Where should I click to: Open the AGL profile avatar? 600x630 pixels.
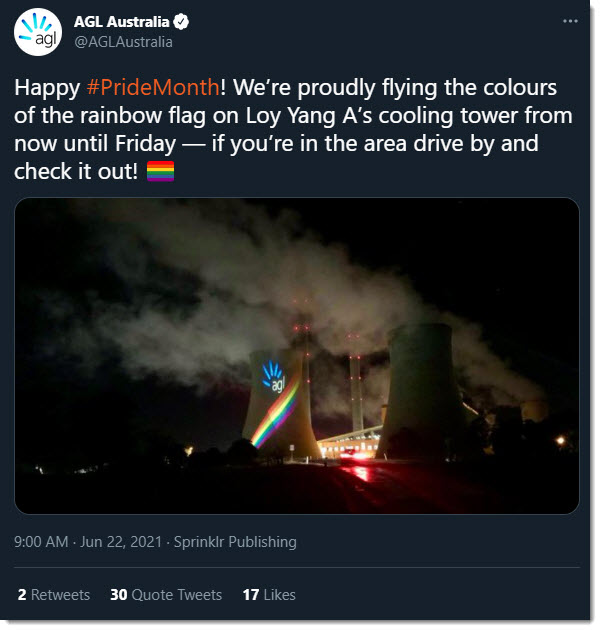38,32
